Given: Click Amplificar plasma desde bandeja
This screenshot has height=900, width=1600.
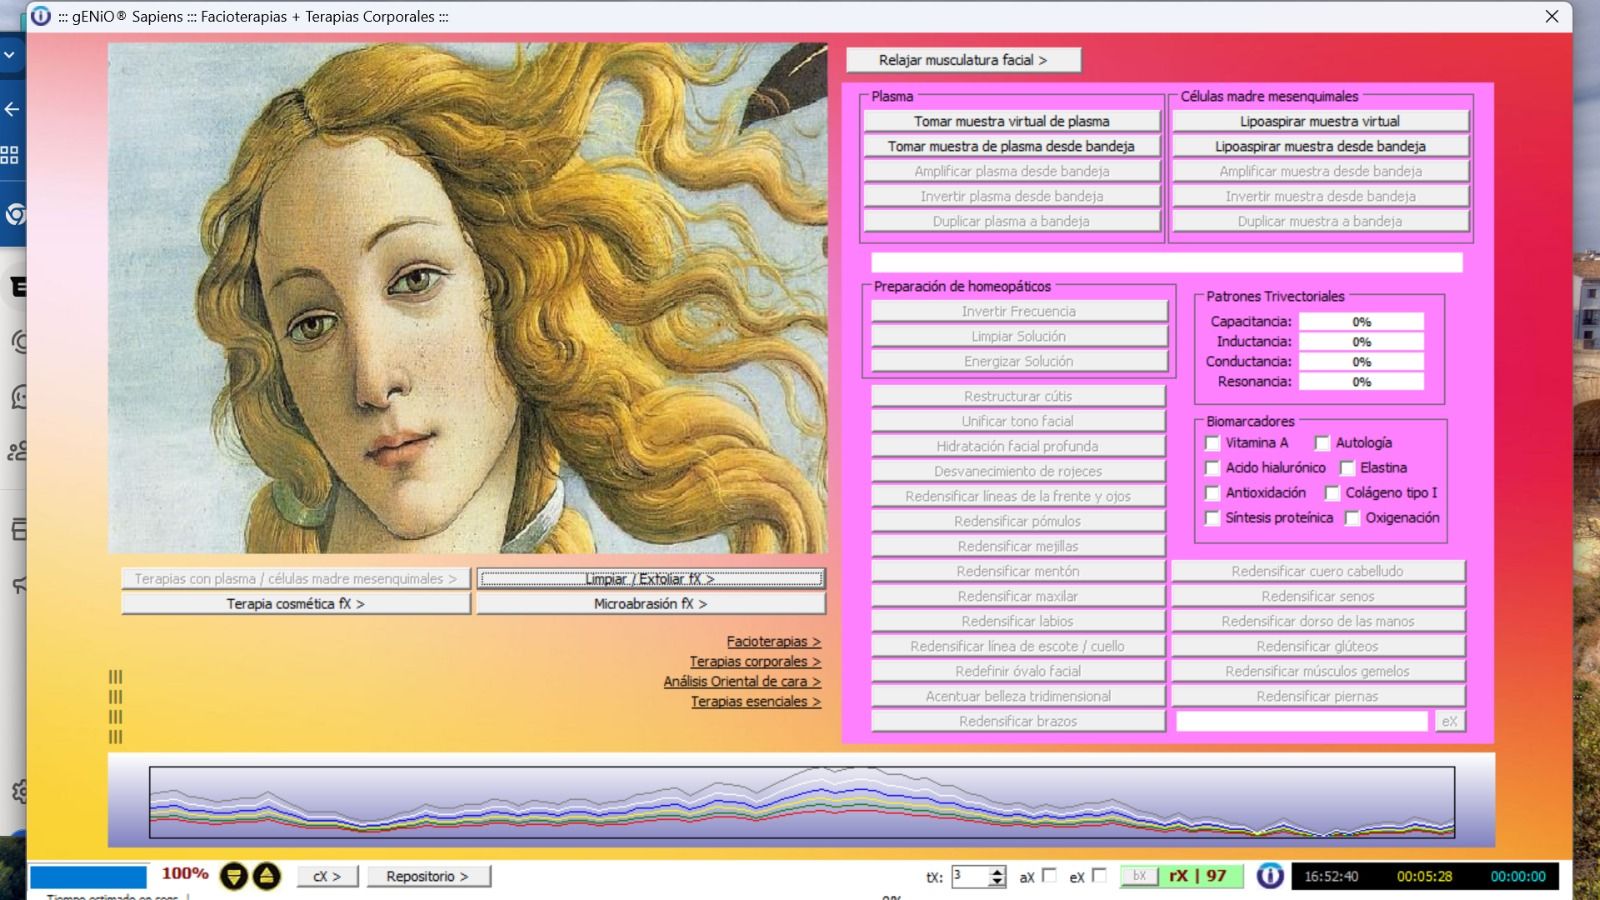Looking at the screenshot, I should [x=1011, y=171].
